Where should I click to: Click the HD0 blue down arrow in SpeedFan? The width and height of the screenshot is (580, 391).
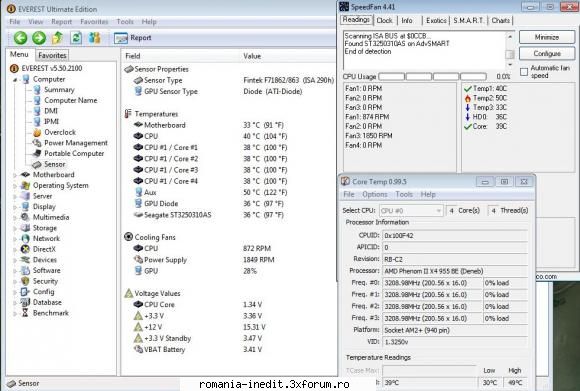468,117
